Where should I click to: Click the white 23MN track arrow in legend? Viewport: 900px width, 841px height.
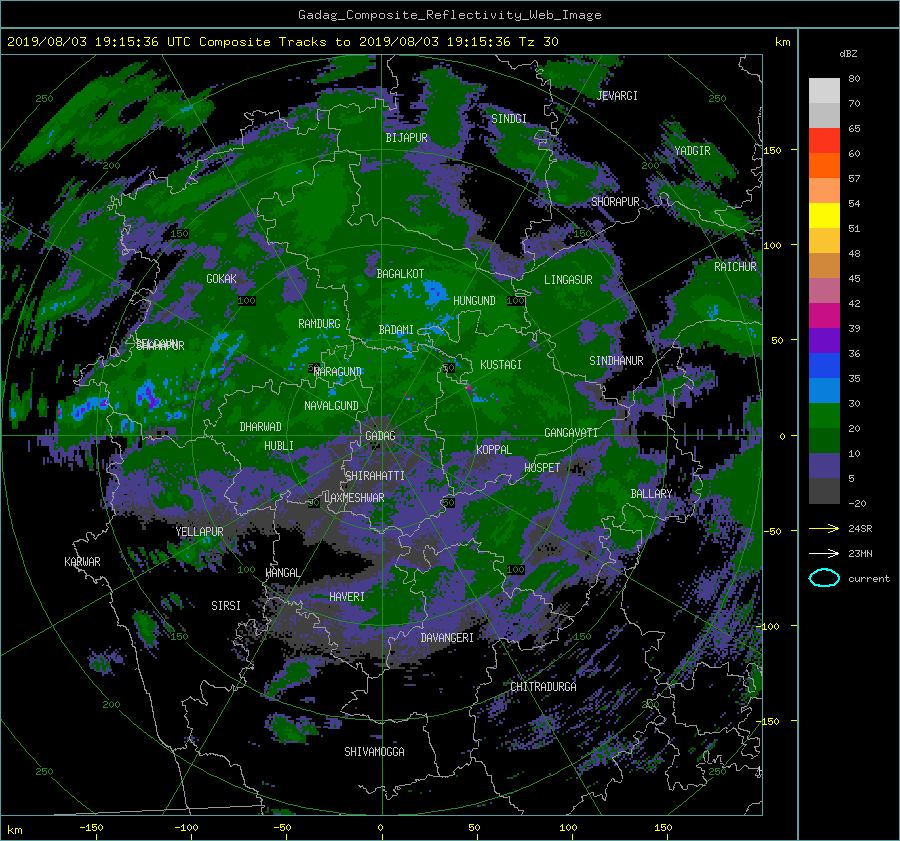click(x=824, y=553)
